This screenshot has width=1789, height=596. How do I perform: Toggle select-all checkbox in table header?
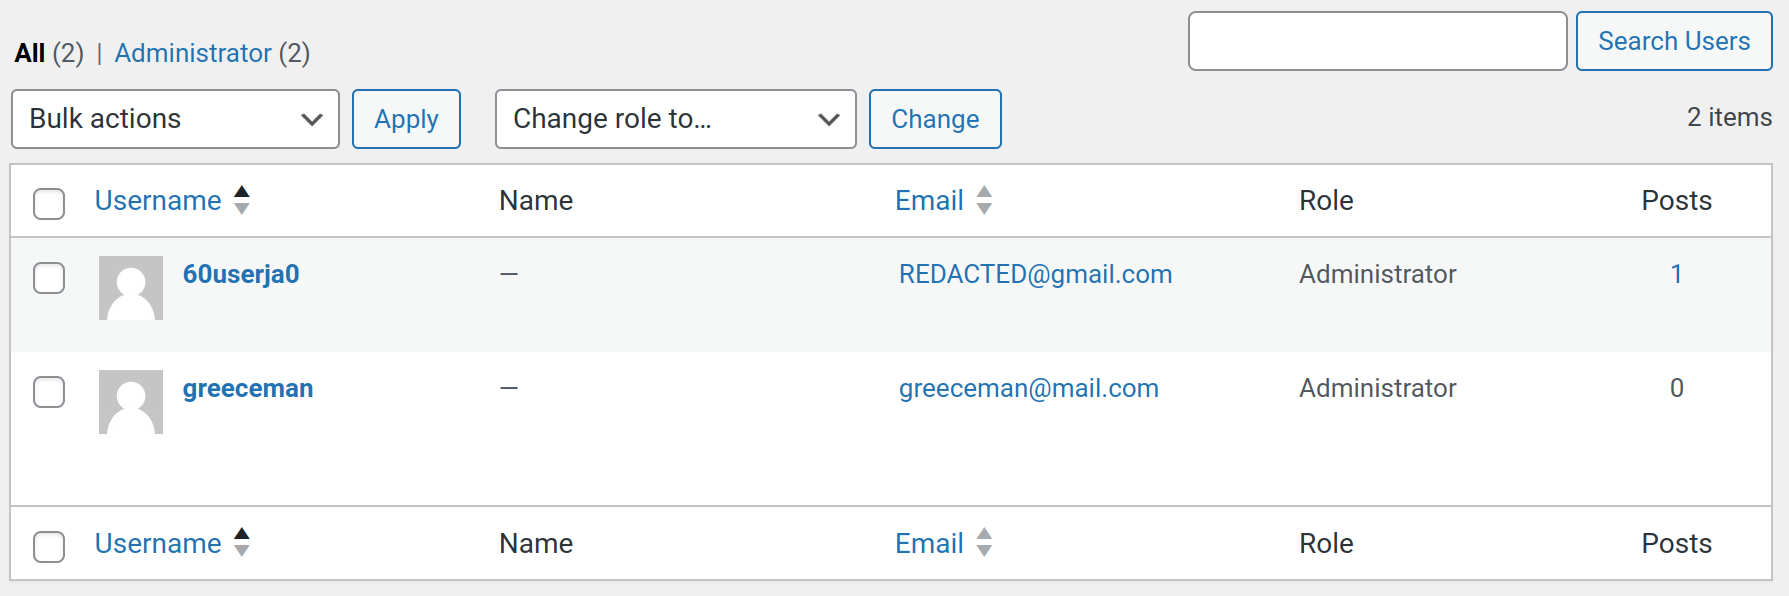point(49,203)
